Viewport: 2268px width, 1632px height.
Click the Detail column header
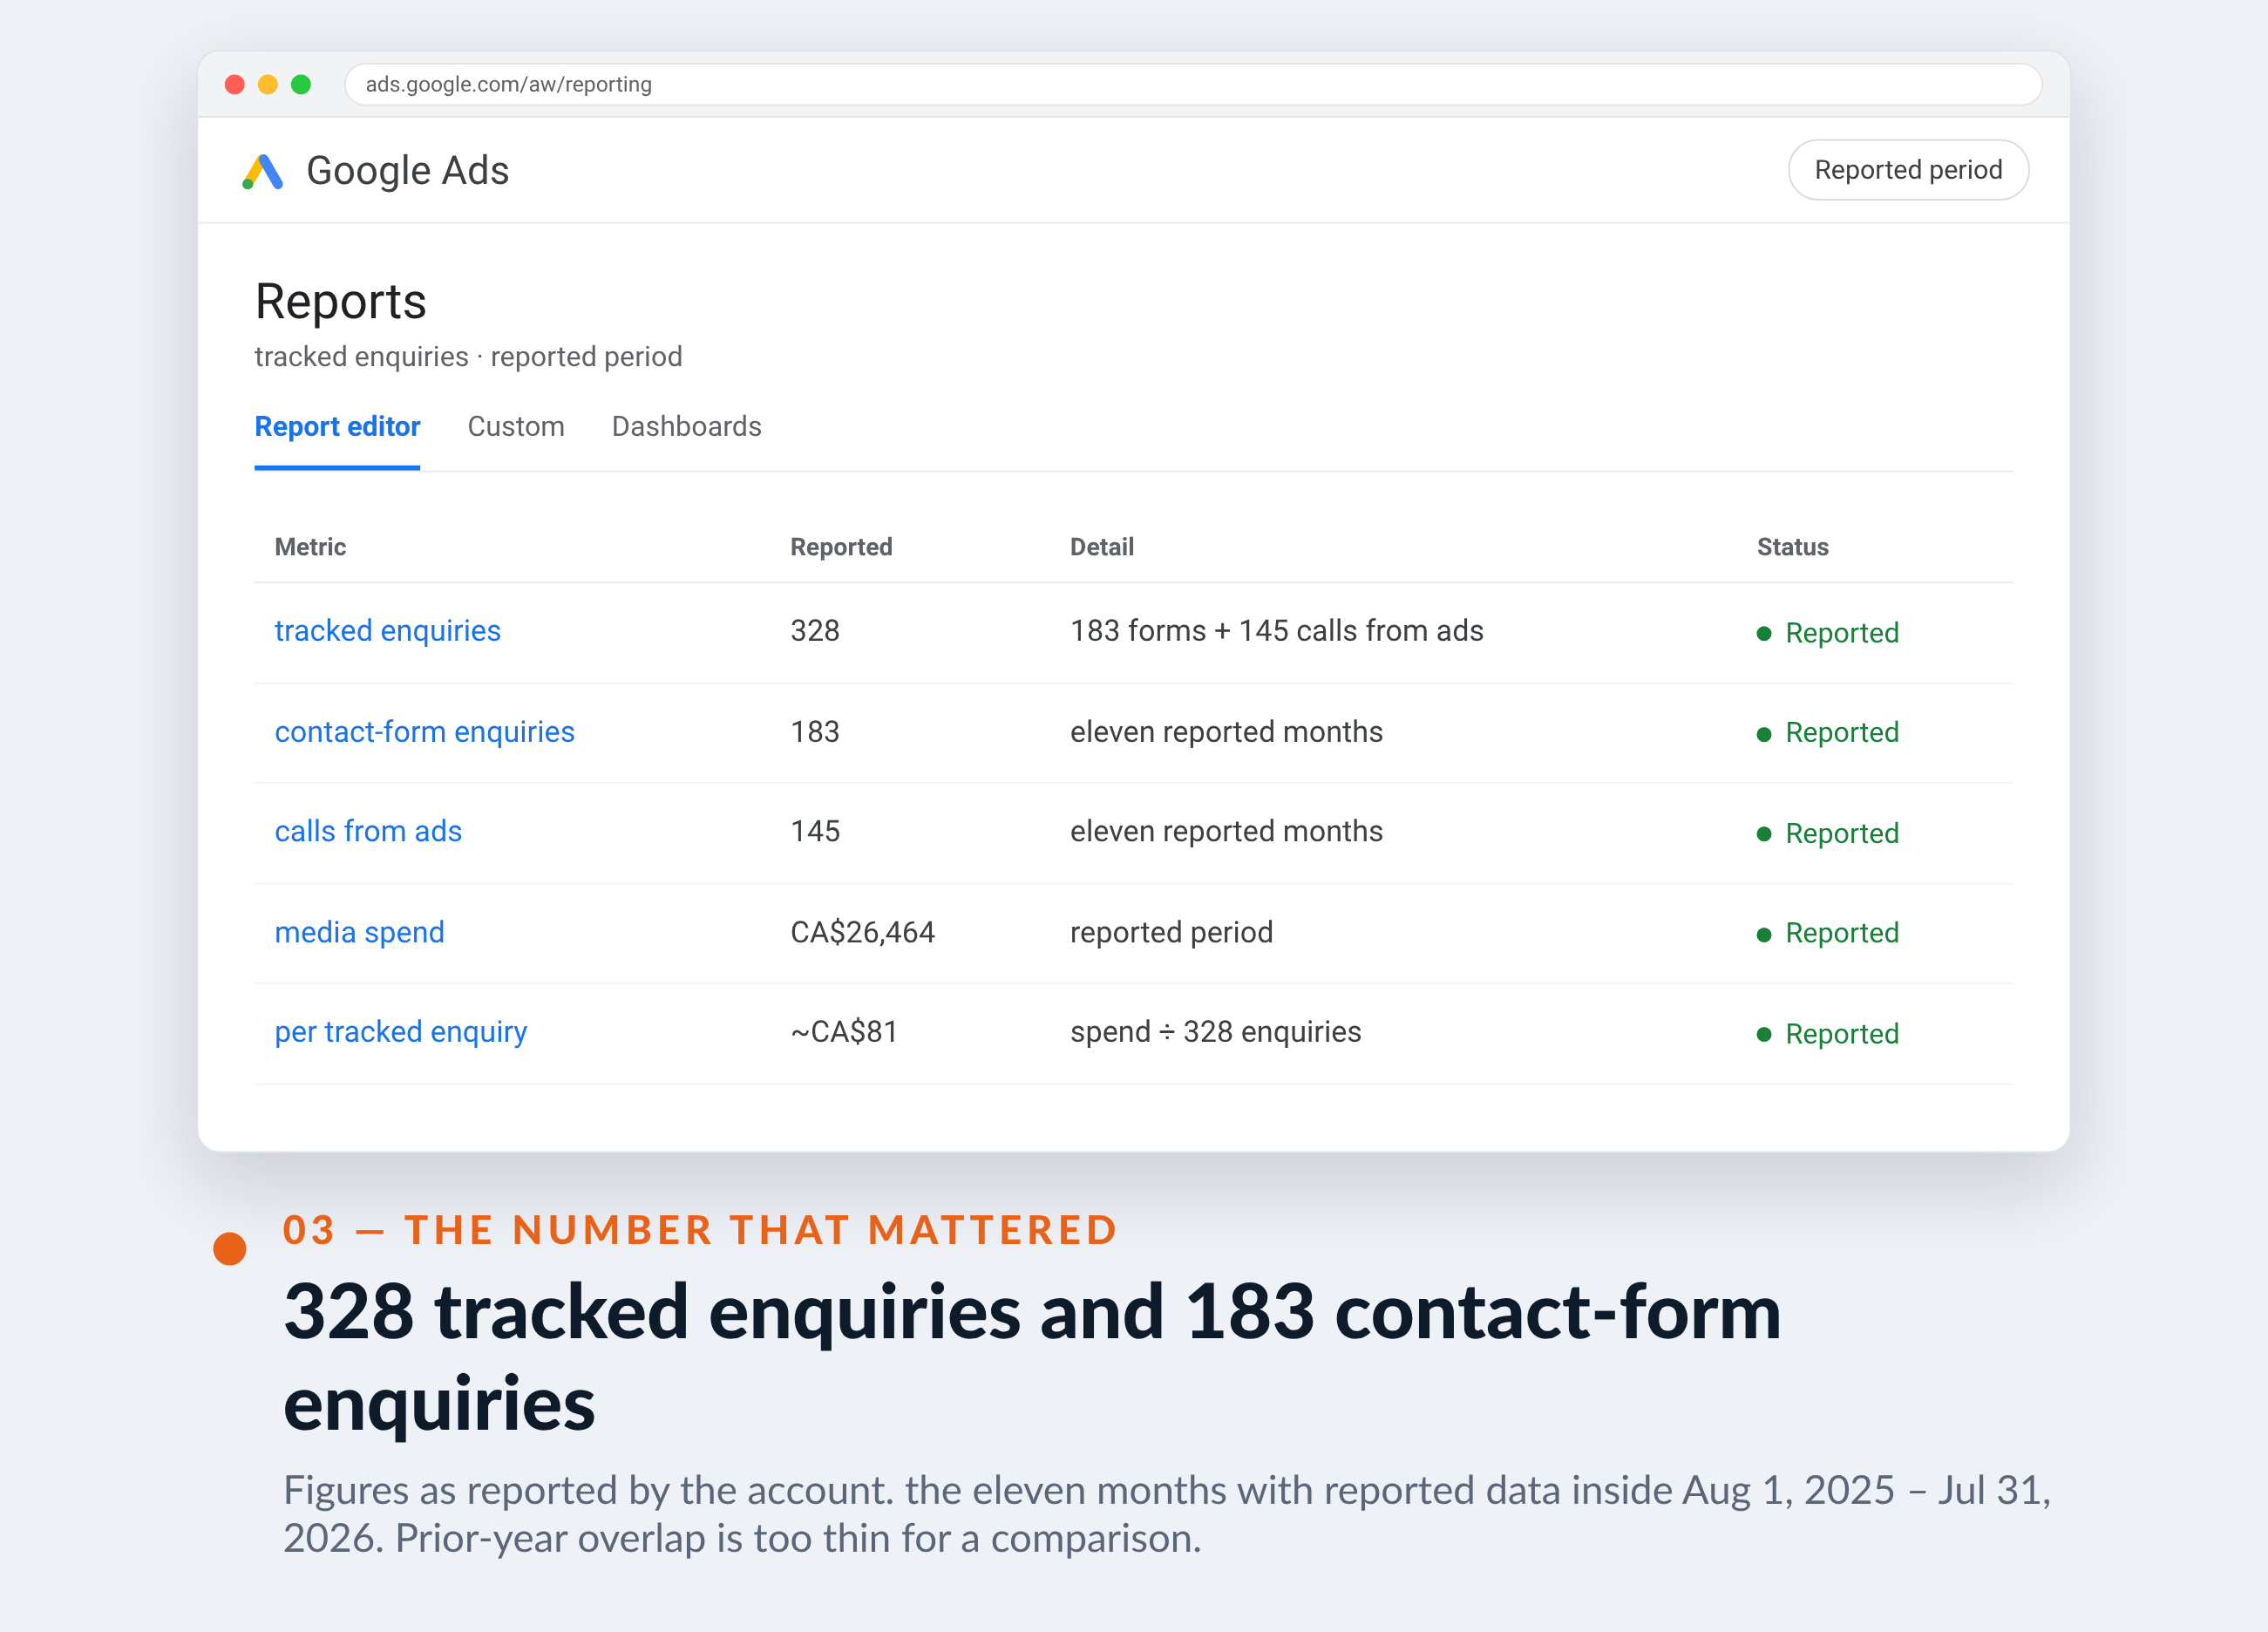coord(1102,547)
